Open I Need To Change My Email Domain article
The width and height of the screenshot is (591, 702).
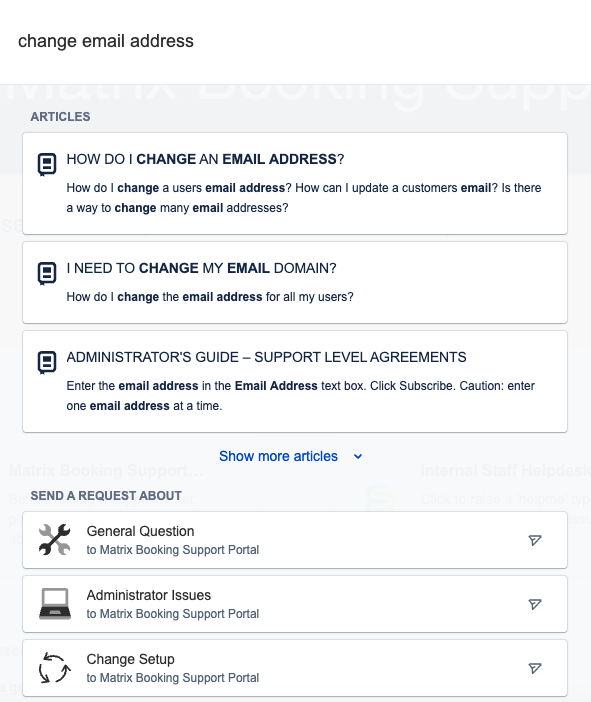coord(295,283)
